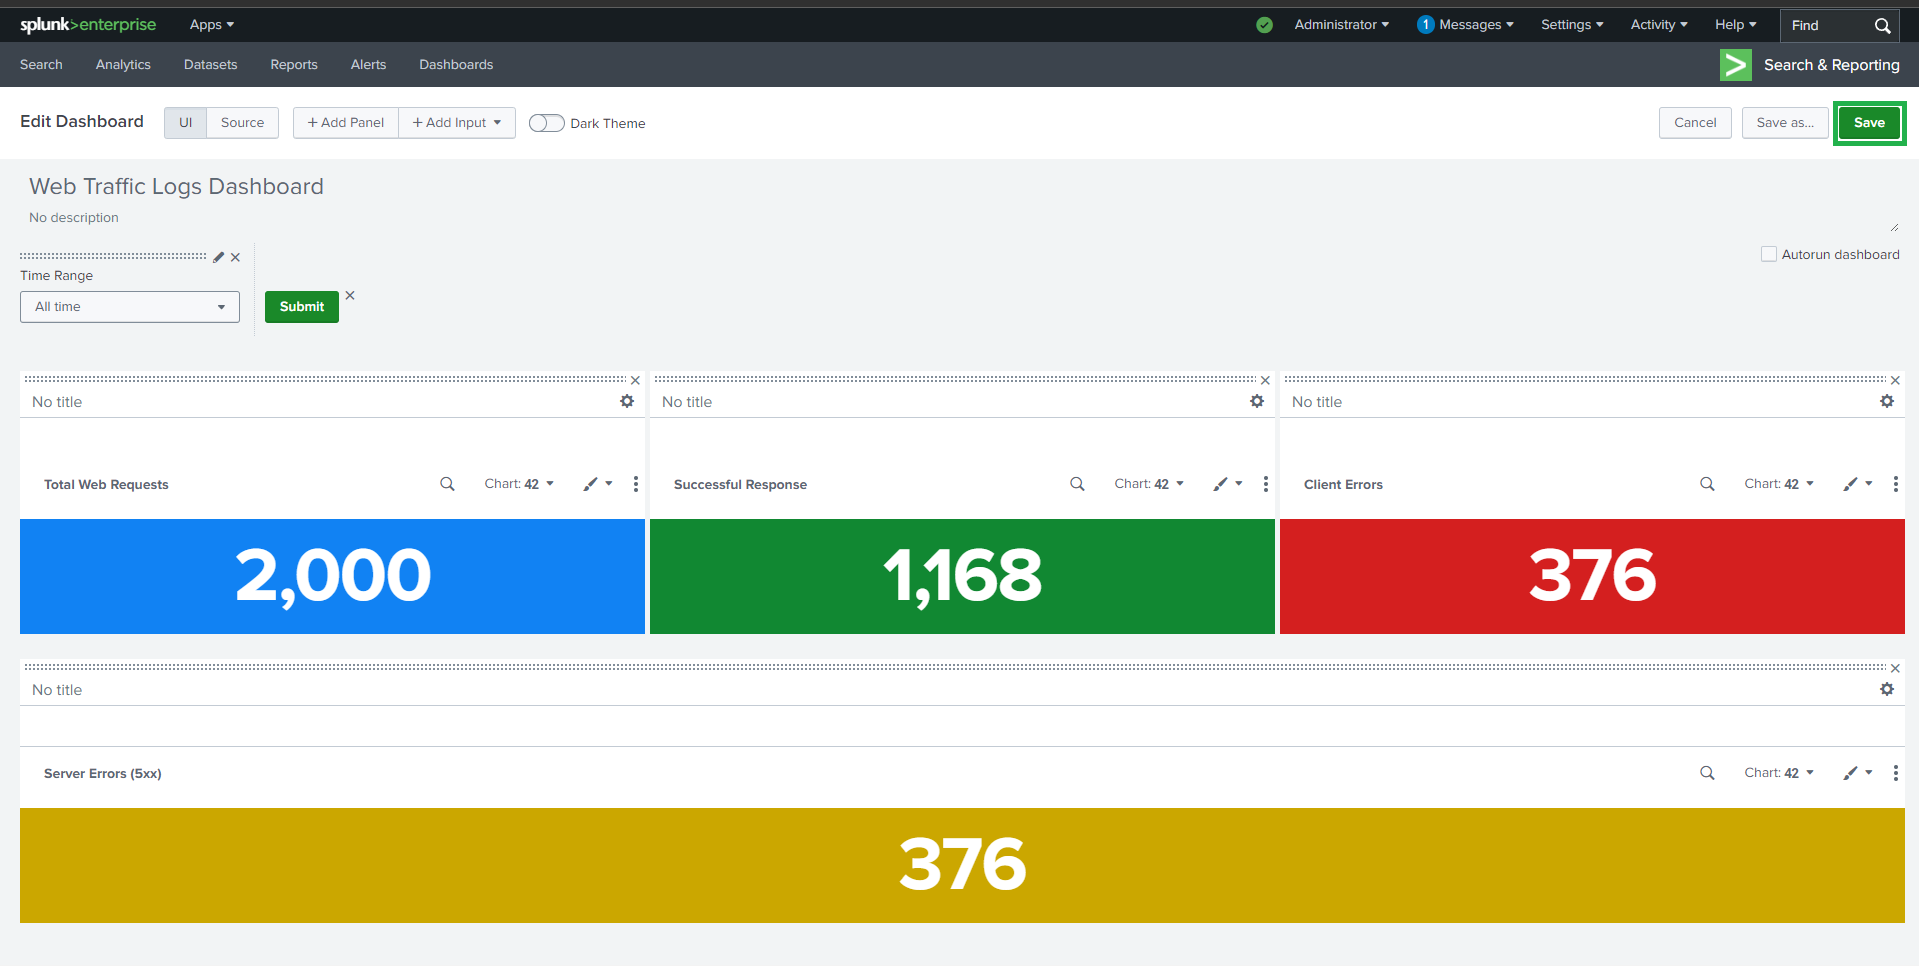Click the Find search magnifier icon
Viewport: 1919px width, 966px height.
pyautogui.click(x=1882, y=26)
